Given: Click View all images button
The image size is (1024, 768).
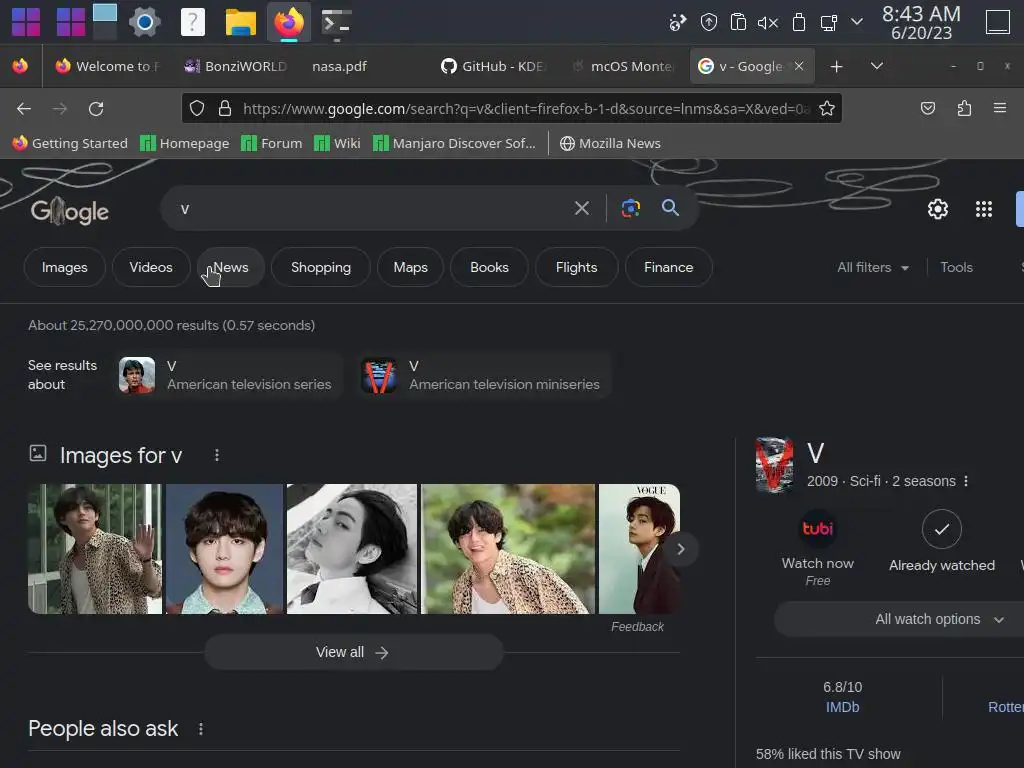Looking at the screenshot, I should tap(353, 652).
